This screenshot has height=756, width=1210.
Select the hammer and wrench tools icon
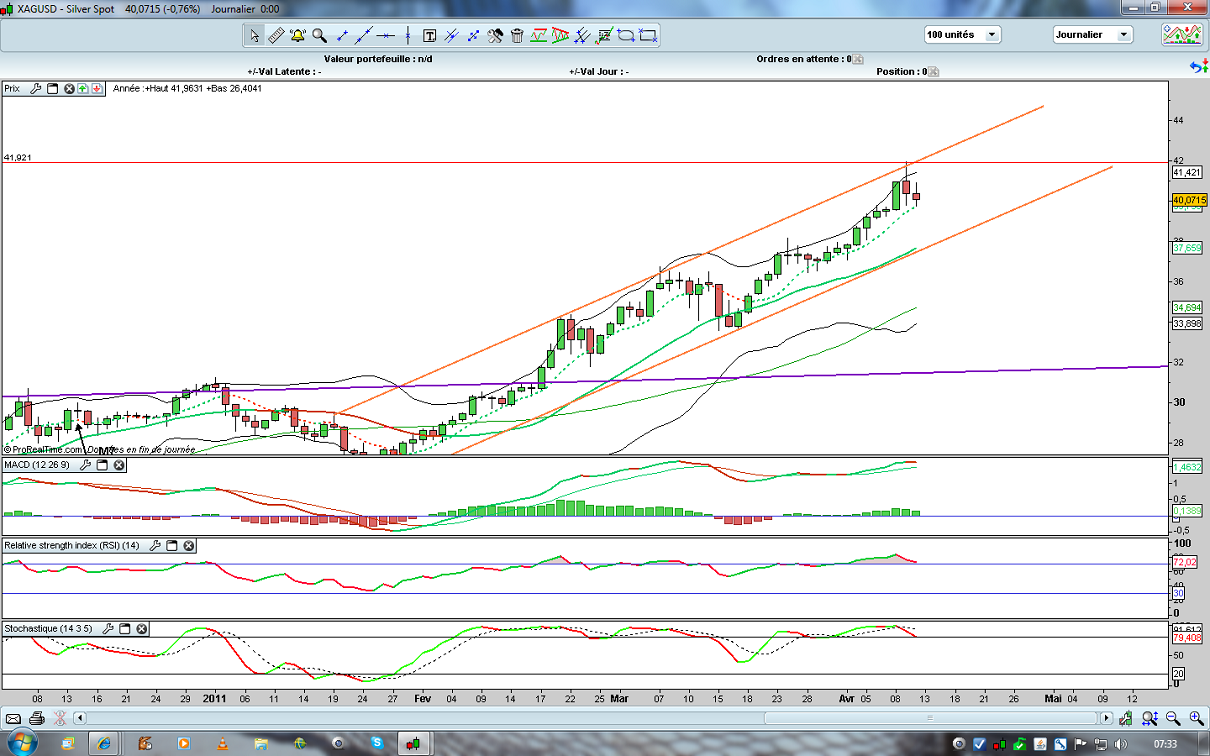click(x=495, y=35)
